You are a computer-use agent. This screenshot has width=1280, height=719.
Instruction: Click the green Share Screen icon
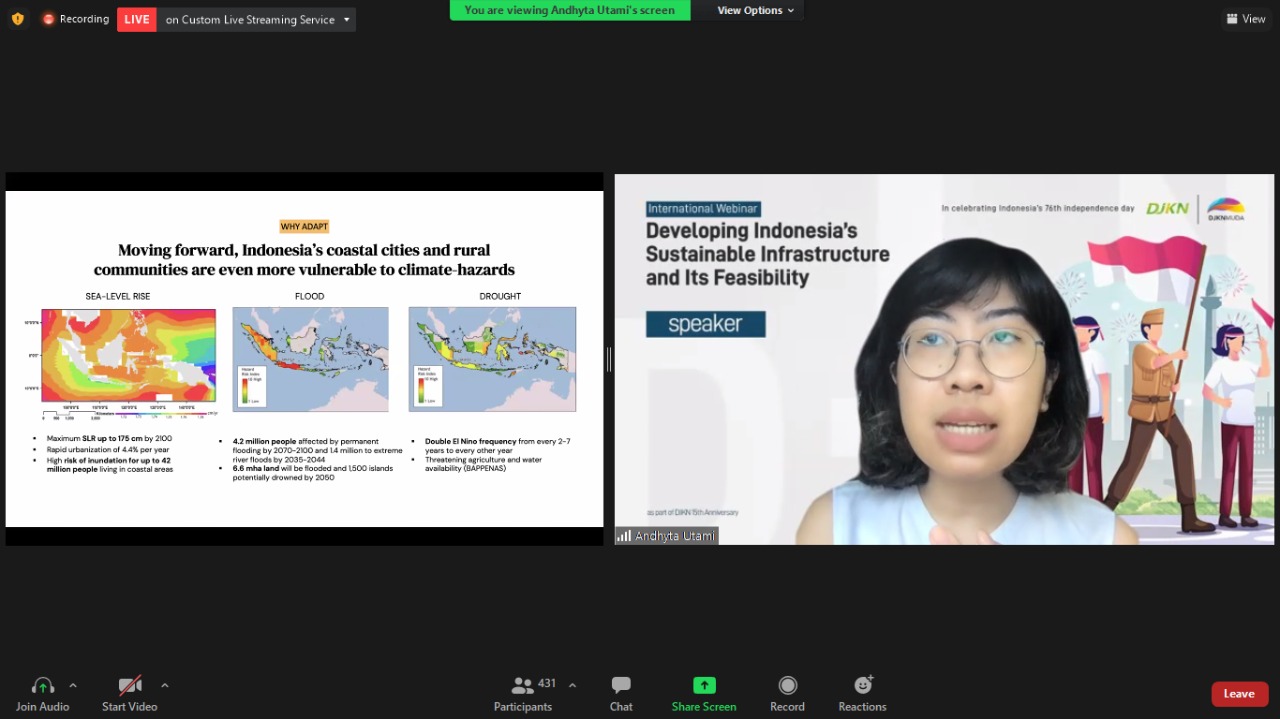(704, 686)
